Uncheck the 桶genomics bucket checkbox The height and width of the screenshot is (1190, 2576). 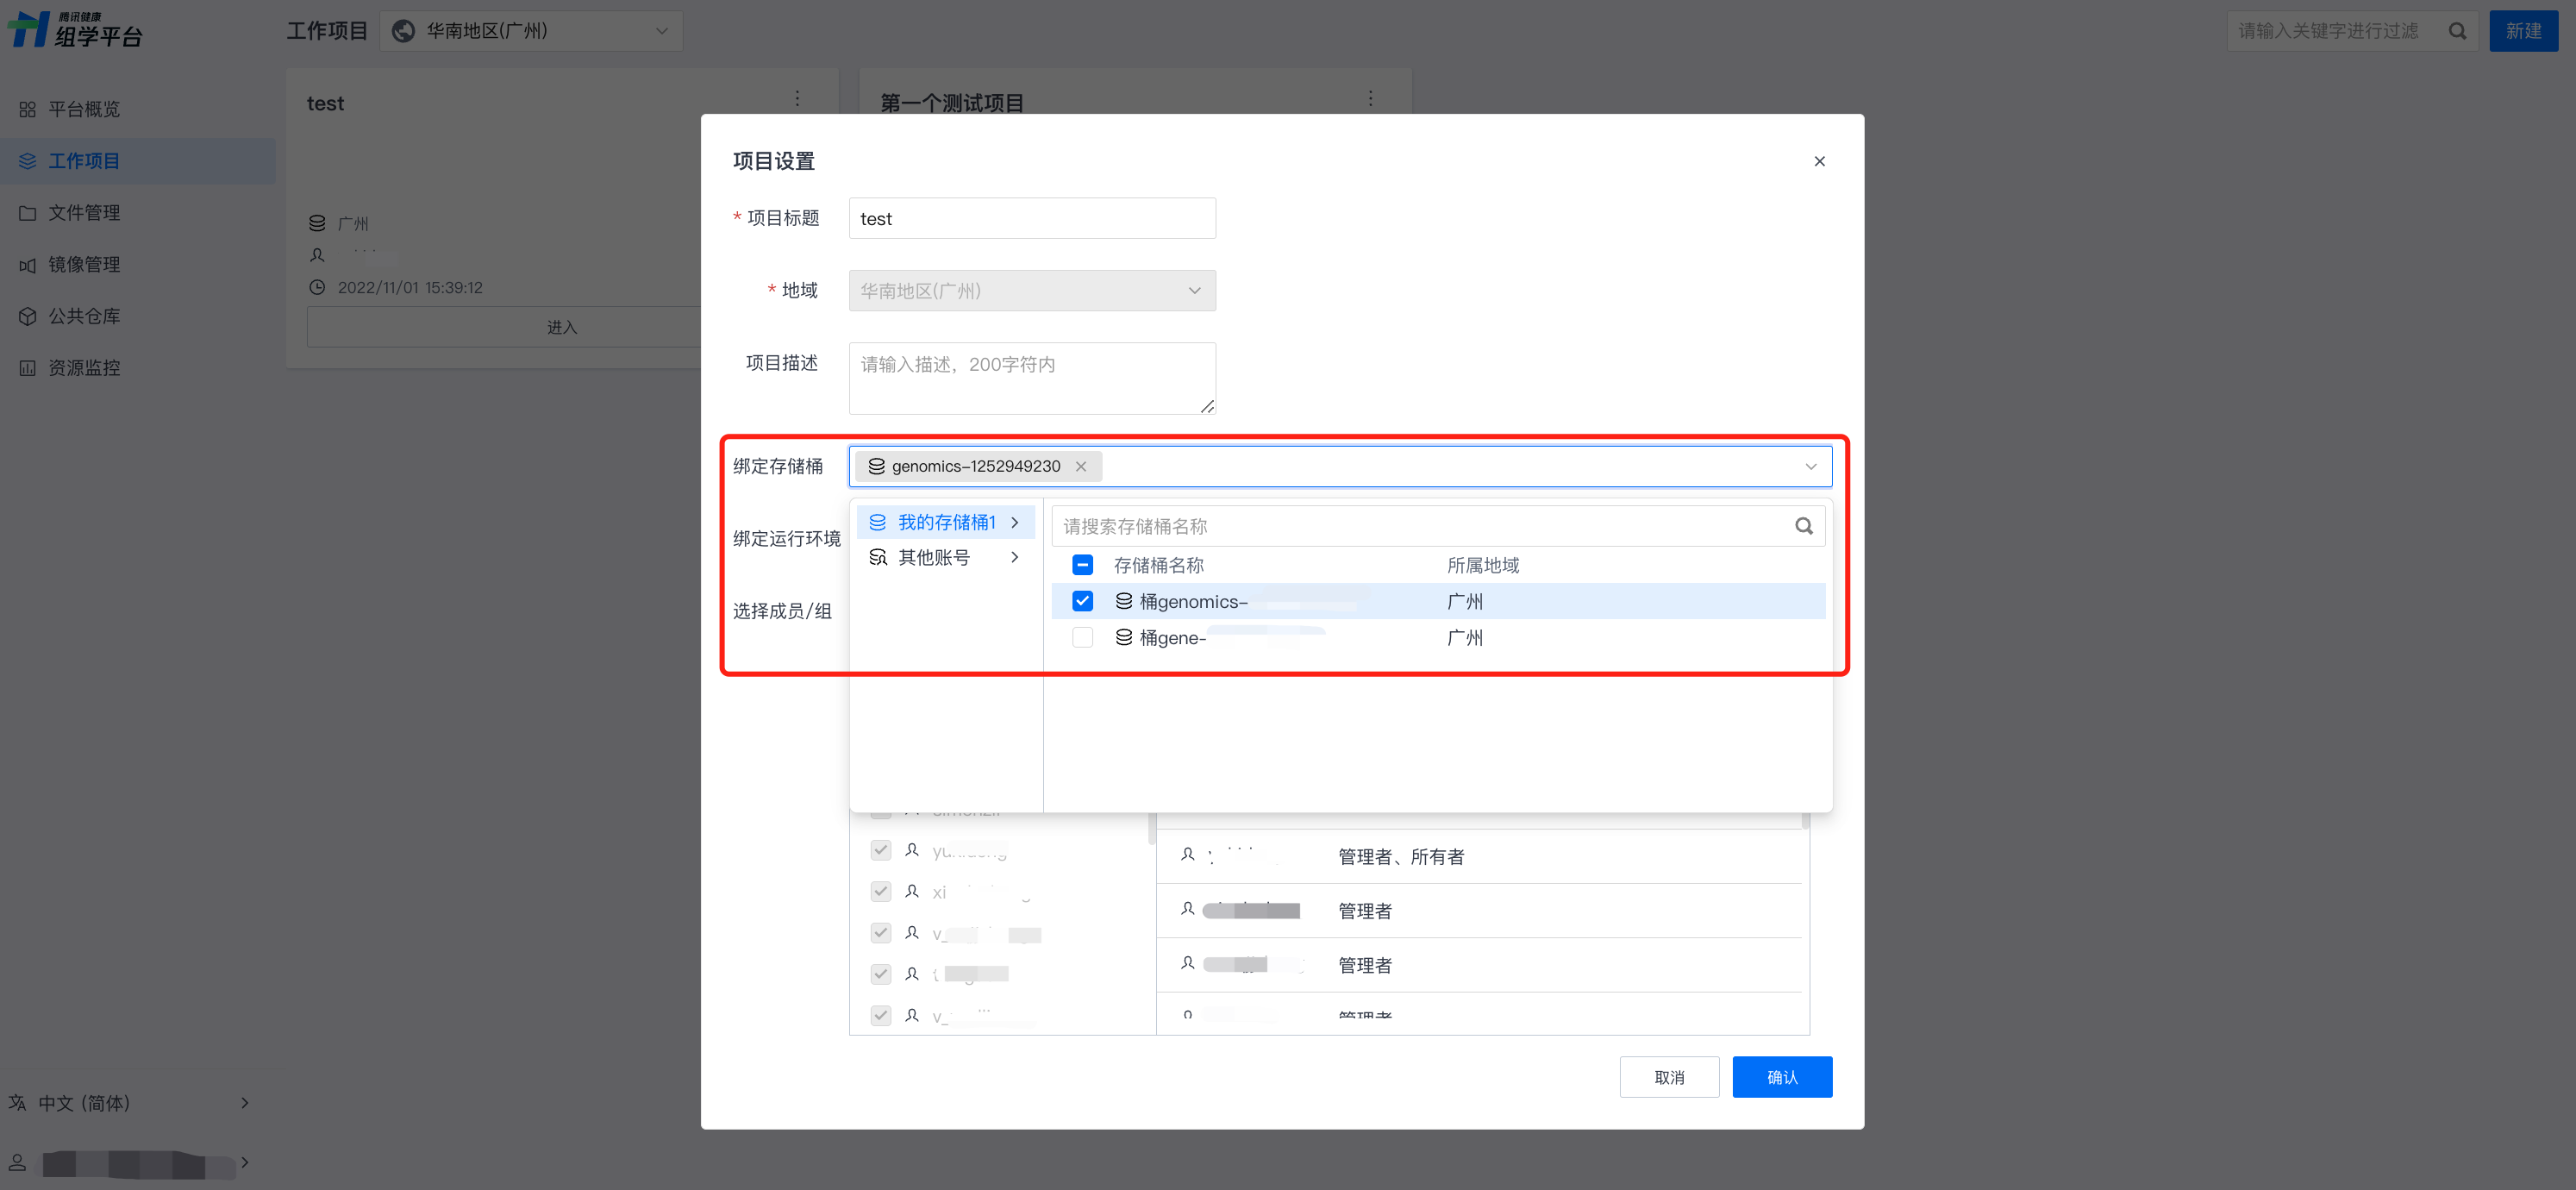click(1082, 601)
